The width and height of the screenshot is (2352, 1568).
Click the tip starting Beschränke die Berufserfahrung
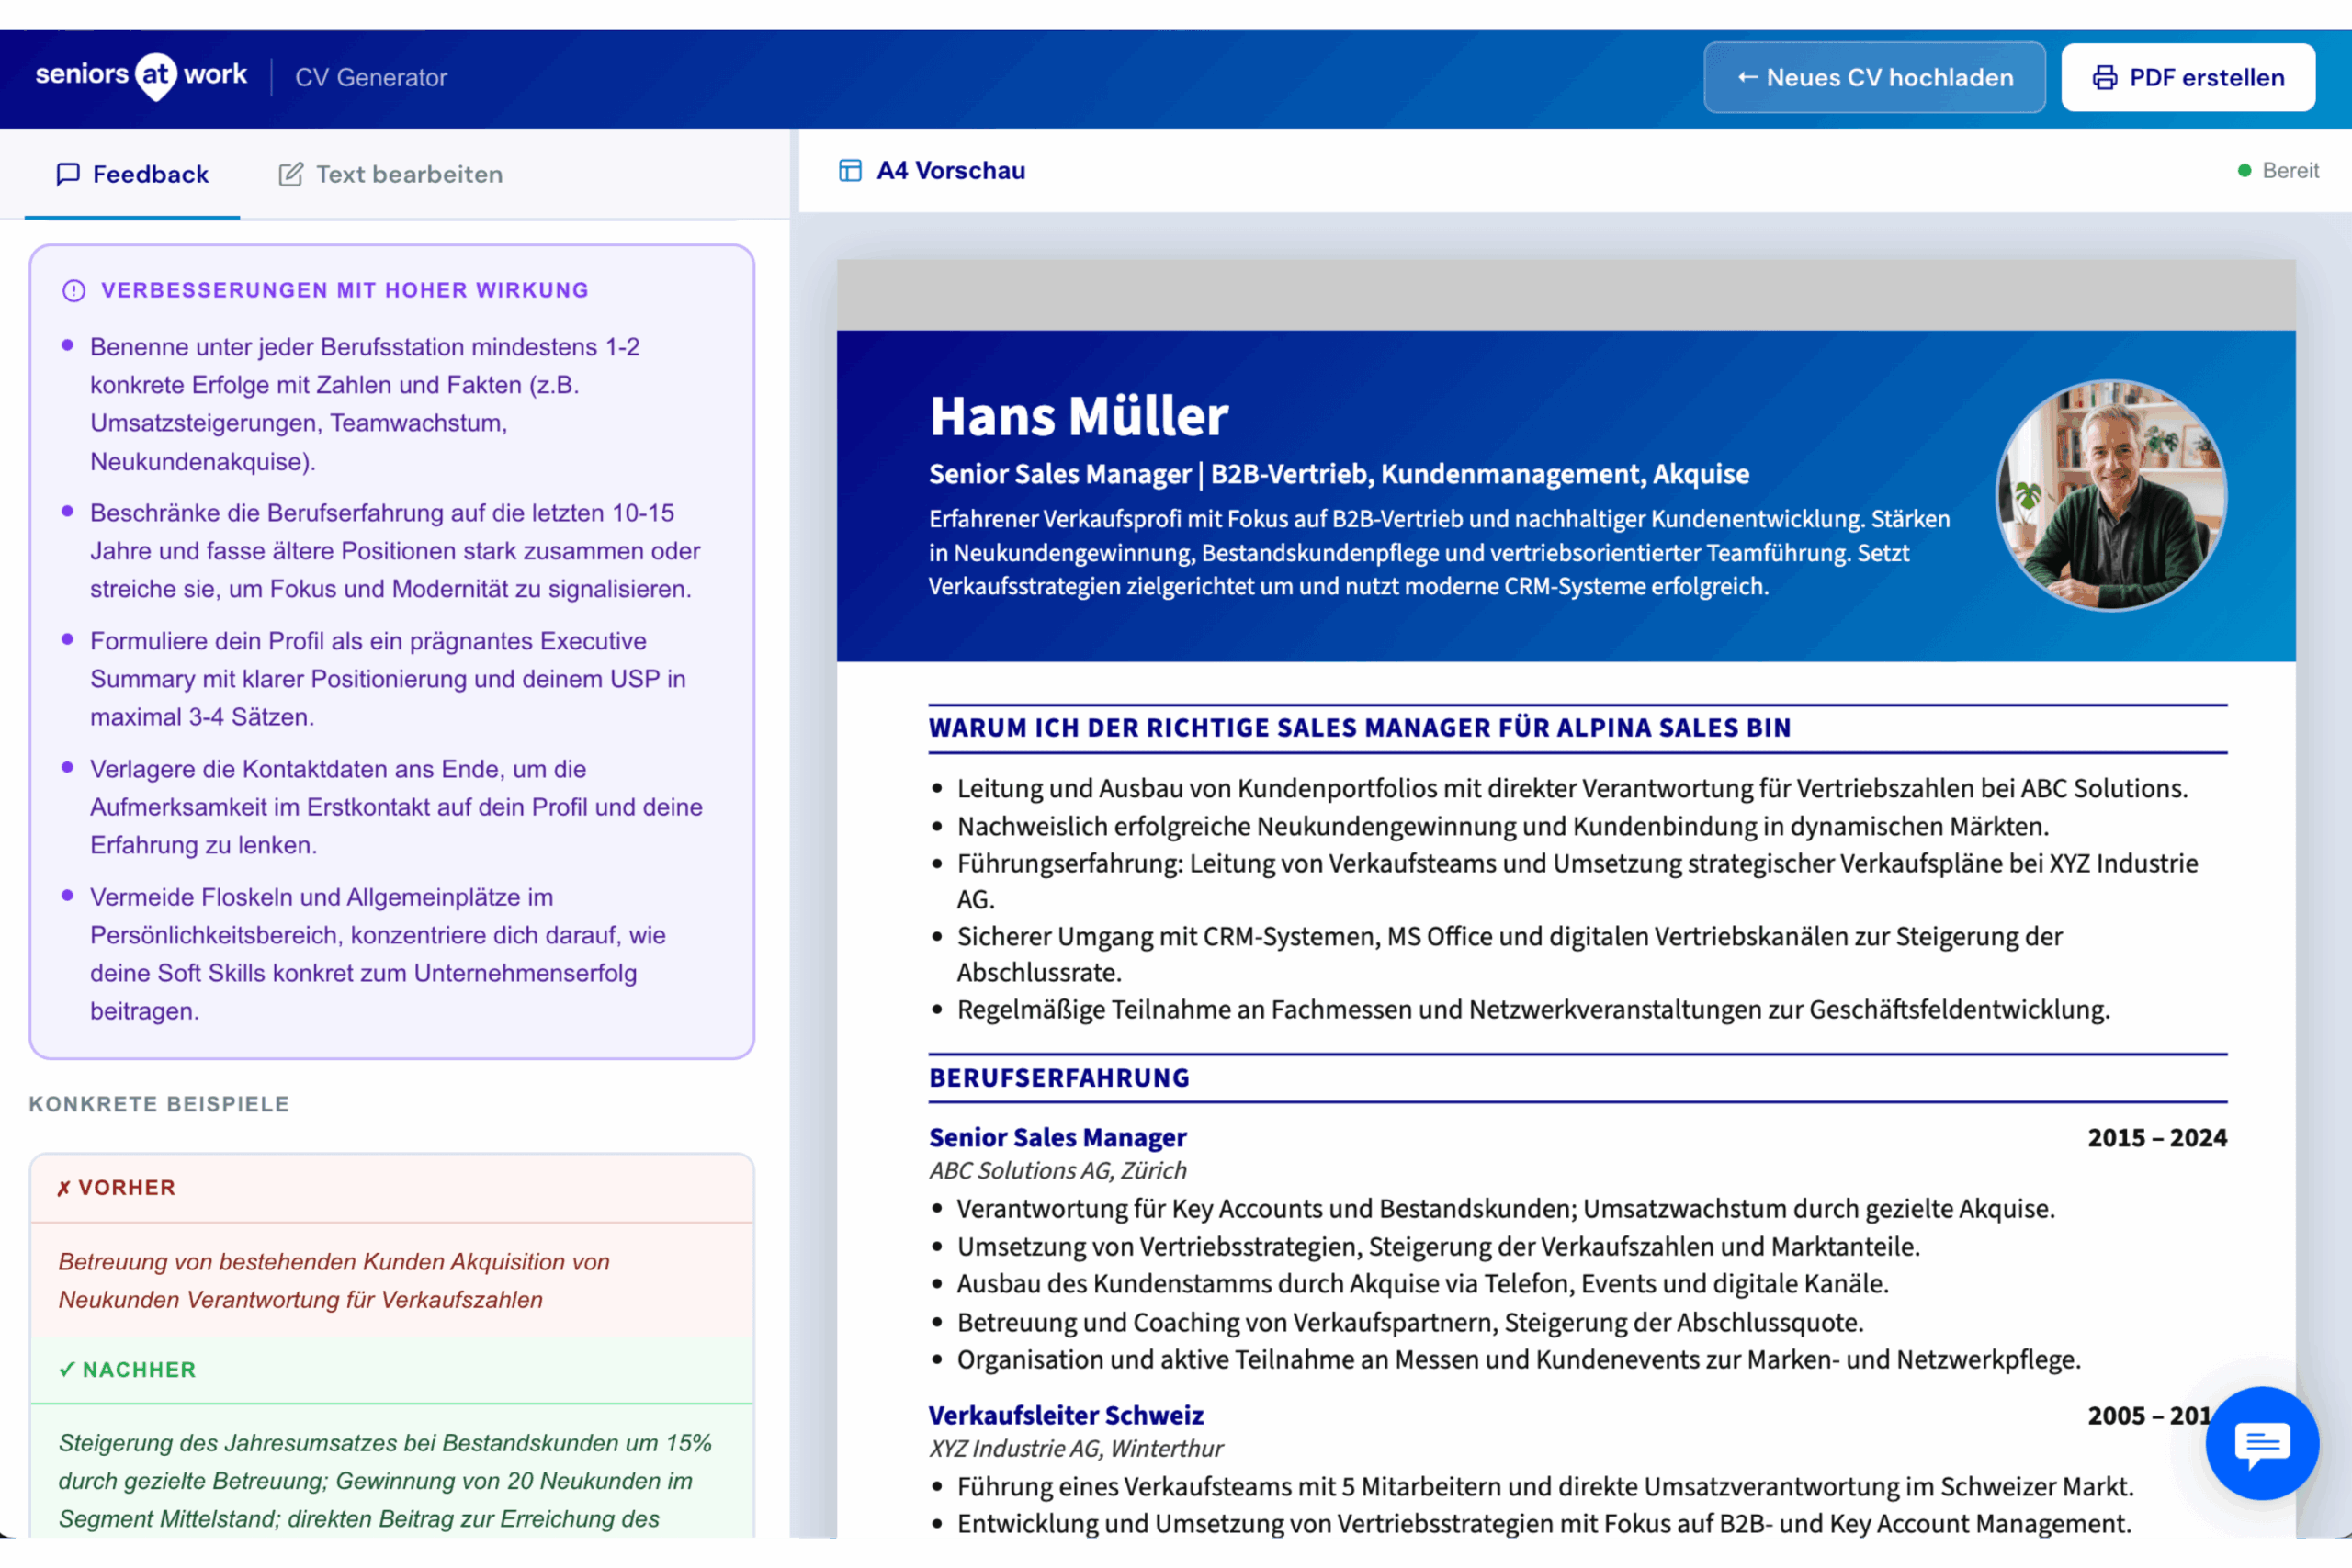click(395, 551)
